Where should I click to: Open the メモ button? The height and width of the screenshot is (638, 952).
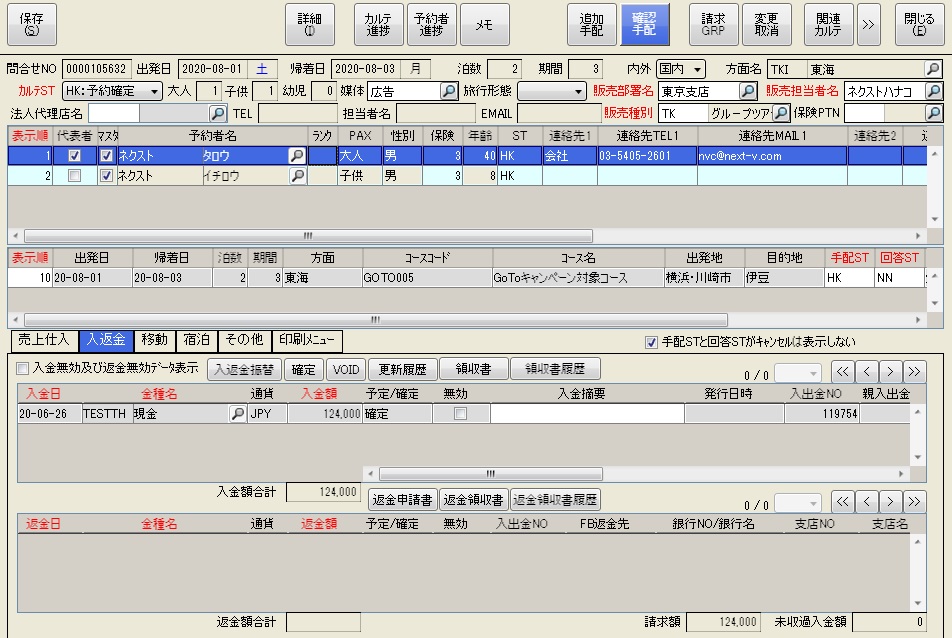[x=484, y=24]
